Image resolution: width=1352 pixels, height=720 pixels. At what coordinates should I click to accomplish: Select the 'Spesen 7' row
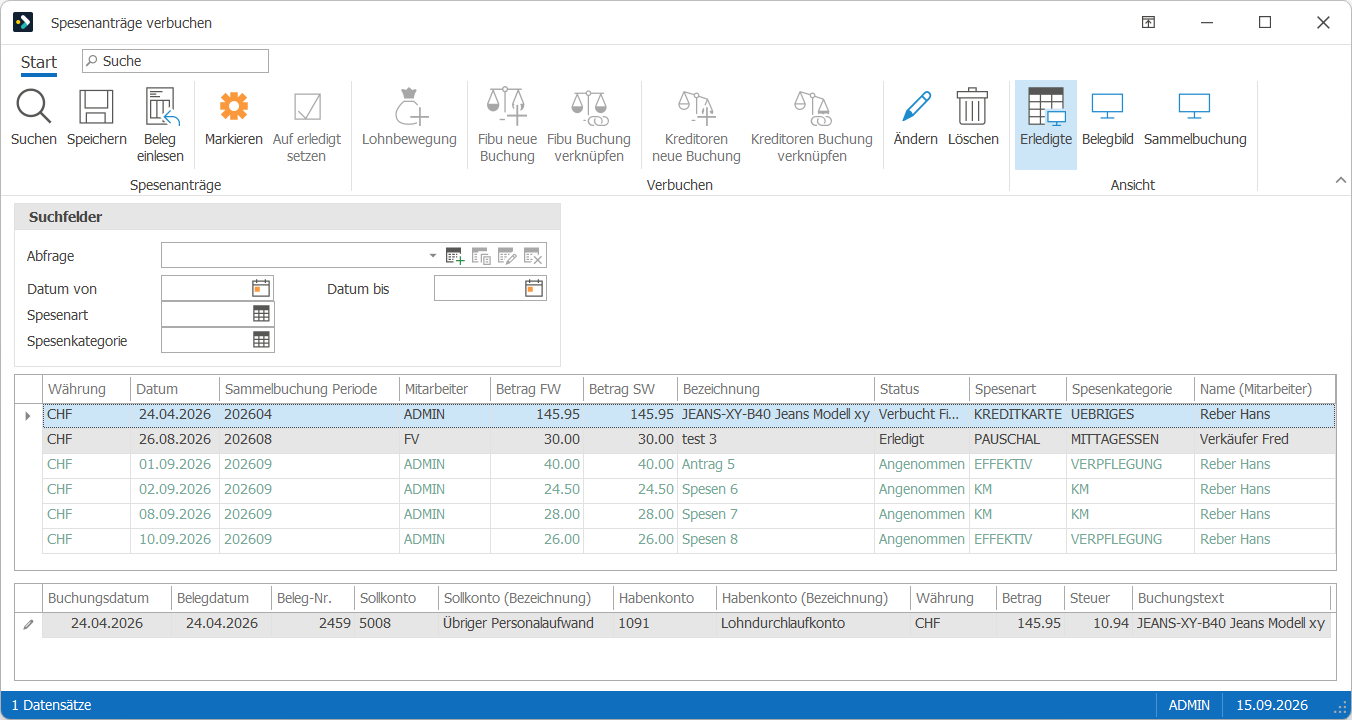point(689,514)
